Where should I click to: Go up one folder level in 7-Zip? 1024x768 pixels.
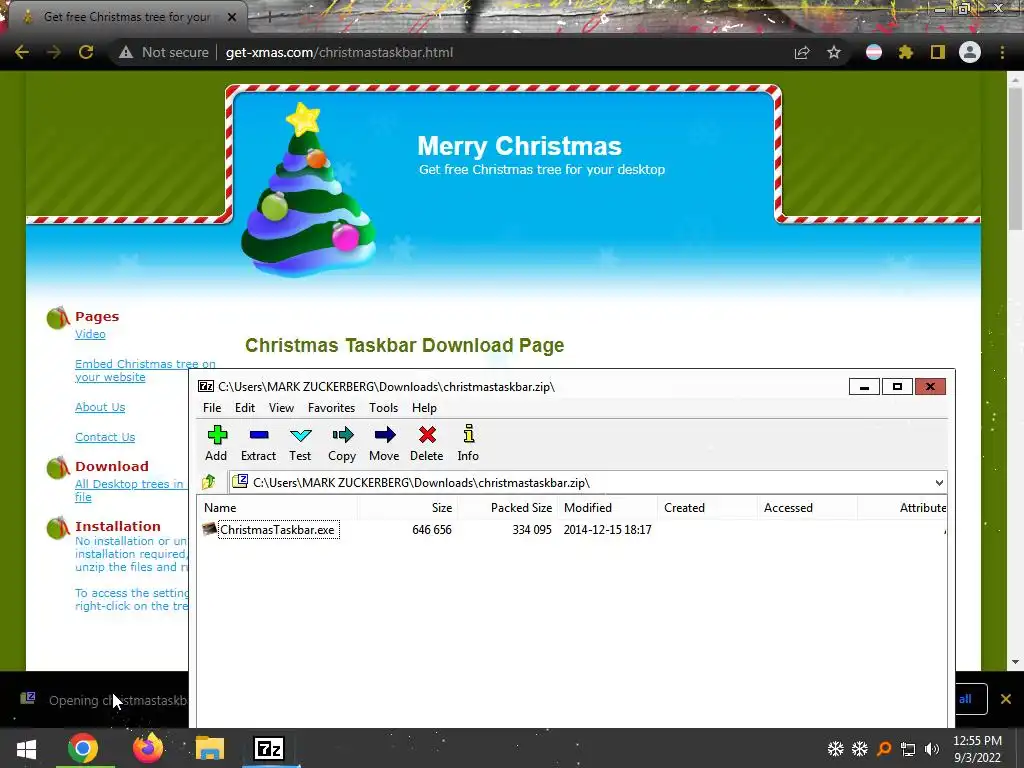tap(209, 483)
